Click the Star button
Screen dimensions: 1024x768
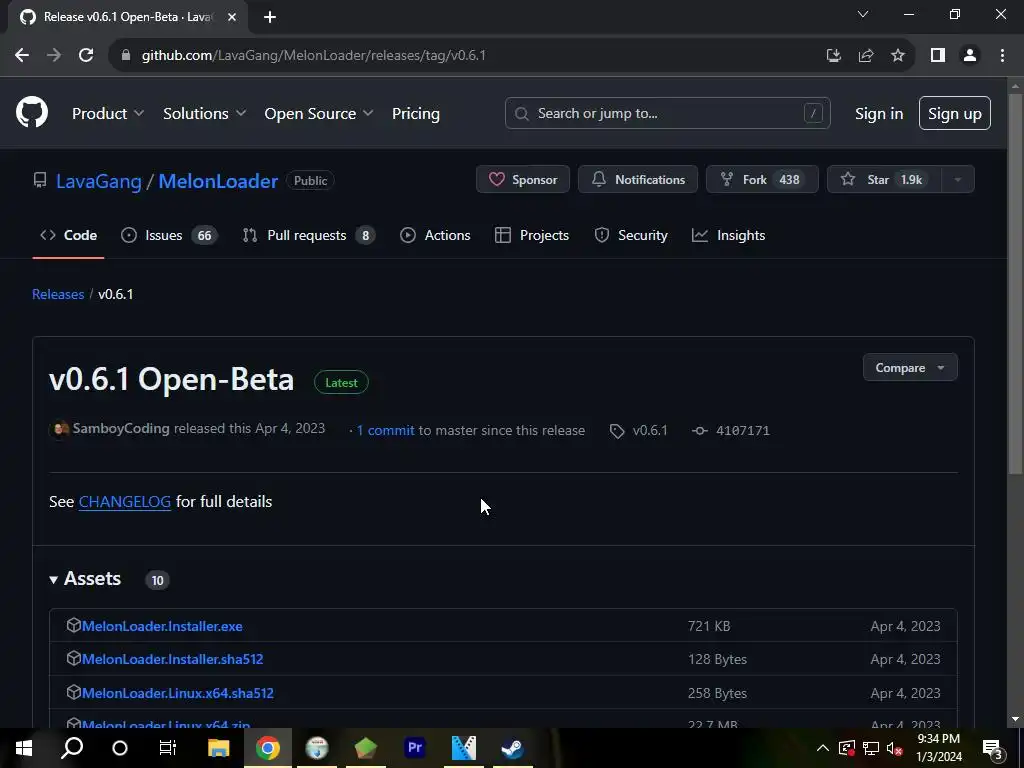(x=884, y=180)
